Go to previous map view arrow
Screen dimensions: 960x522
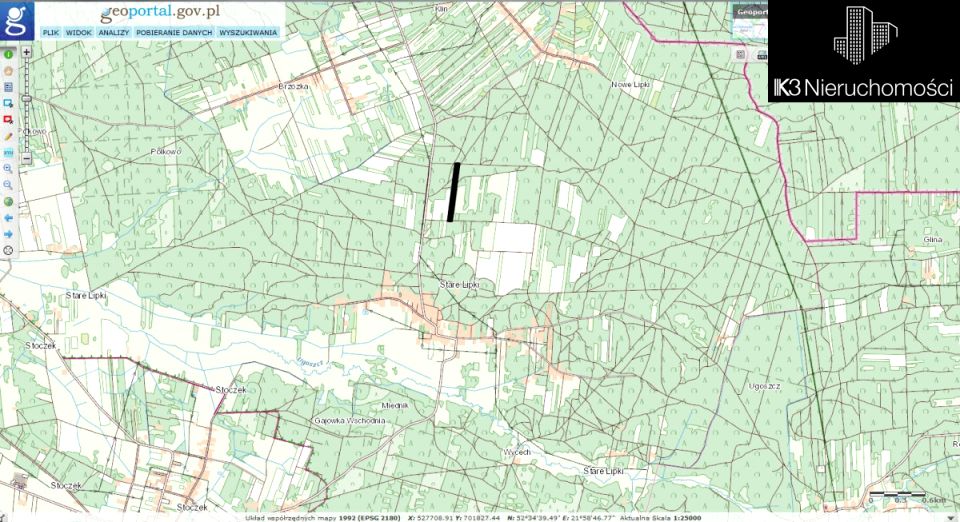pyautogui.click(x=8, y=217)
